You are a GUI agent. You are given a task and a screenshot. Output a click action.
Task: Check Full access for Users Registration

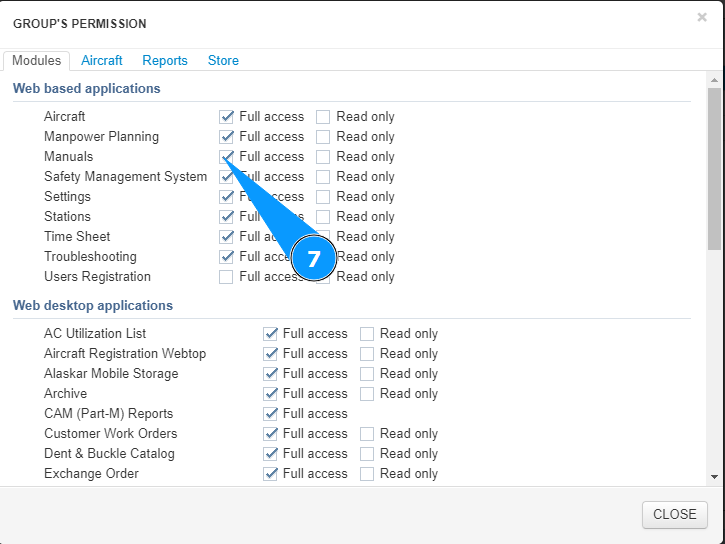pyautogui.click(x=227, y=277)
